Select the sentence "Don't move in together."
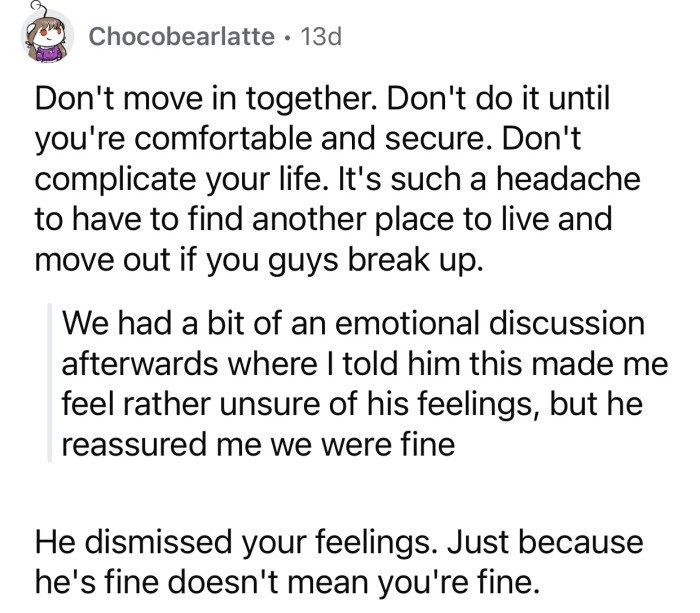 tap(208, 99)
